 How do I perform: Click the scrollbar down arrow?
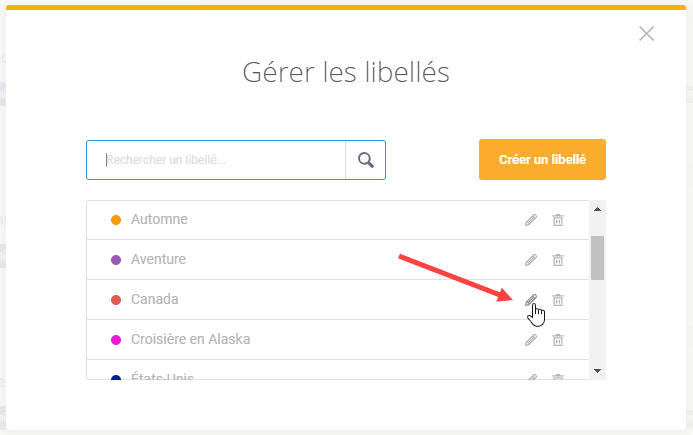point(598,371)
